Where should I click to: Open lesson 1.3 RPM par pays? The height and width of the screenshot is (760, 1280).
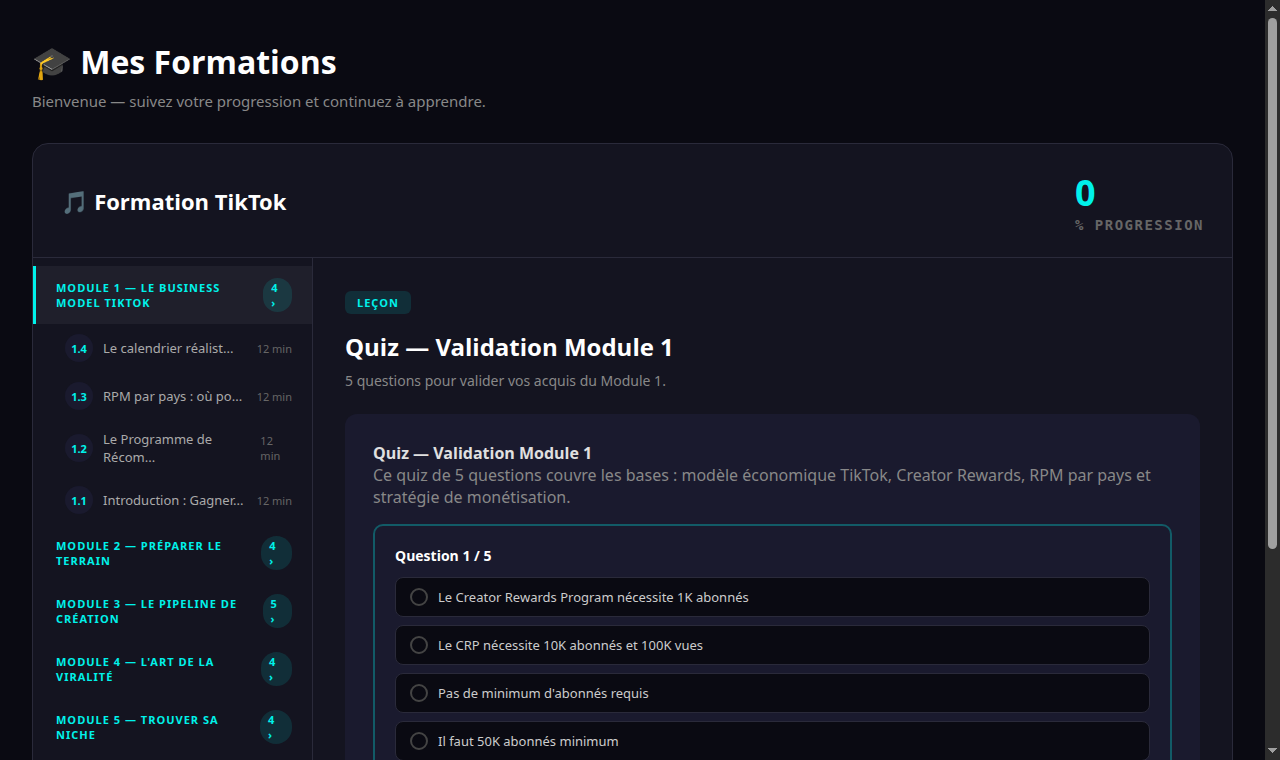click(173, 396)
